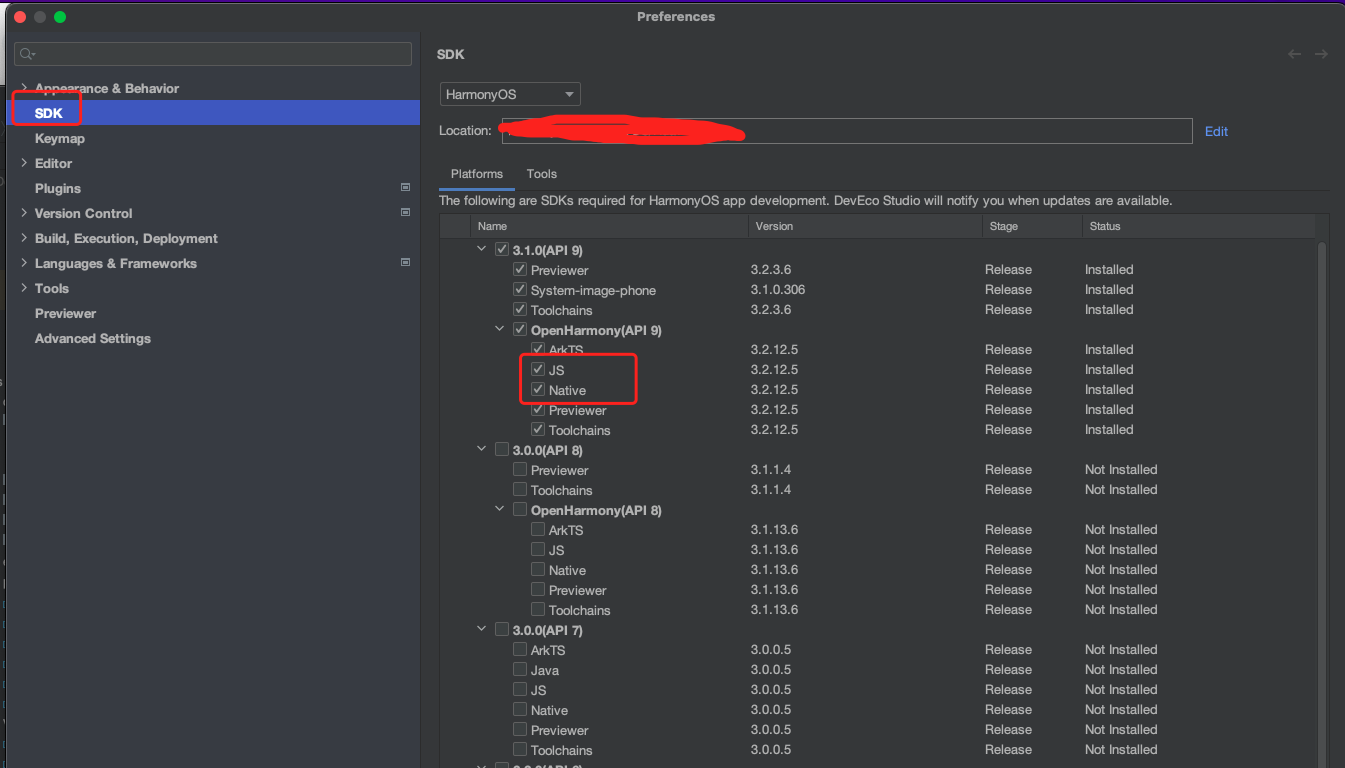Click Not Installed status of Java row
Viewport: 1345px width, 768px height.
click(1121, 670)
